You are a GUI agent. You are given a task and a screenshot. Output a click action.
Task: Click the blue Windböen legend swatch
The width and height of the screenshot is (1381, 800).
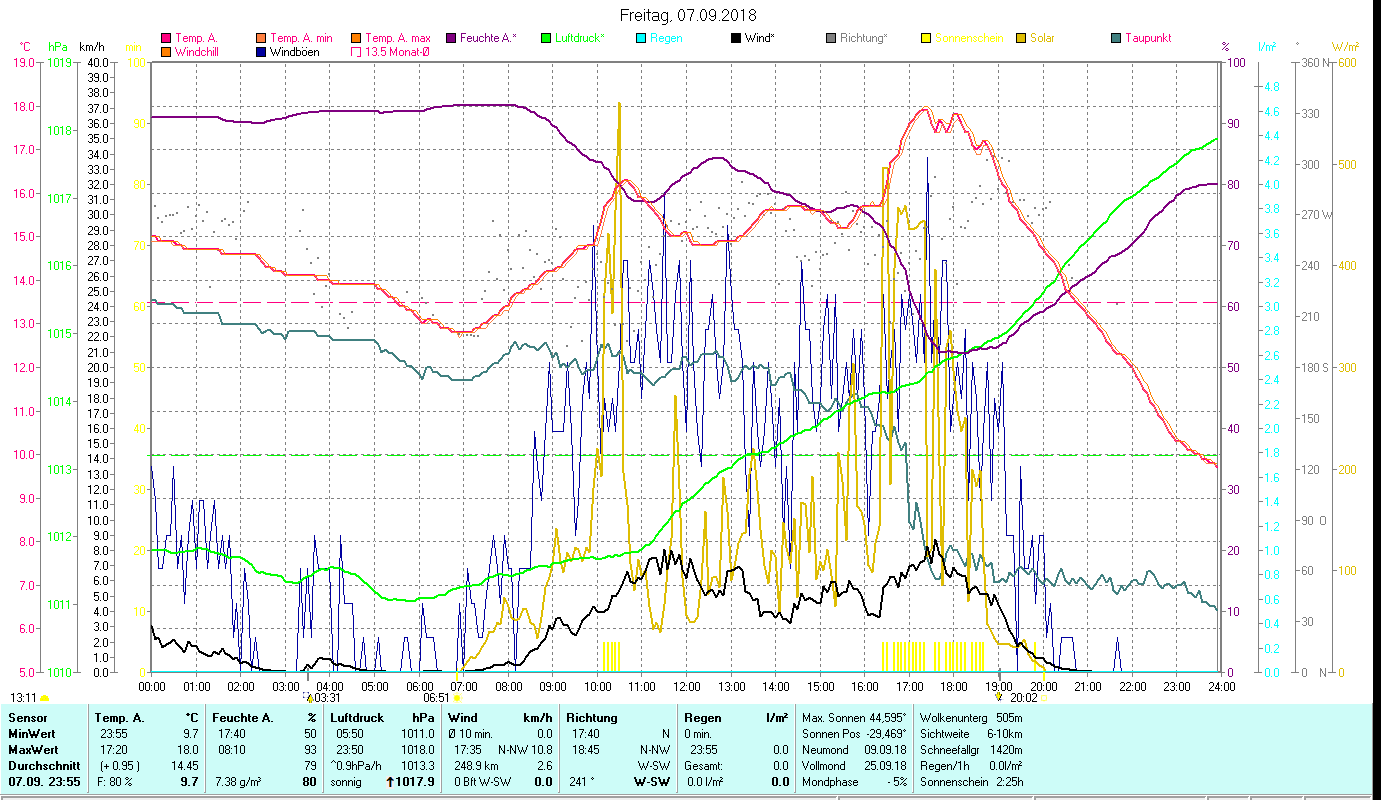[262, 51]
